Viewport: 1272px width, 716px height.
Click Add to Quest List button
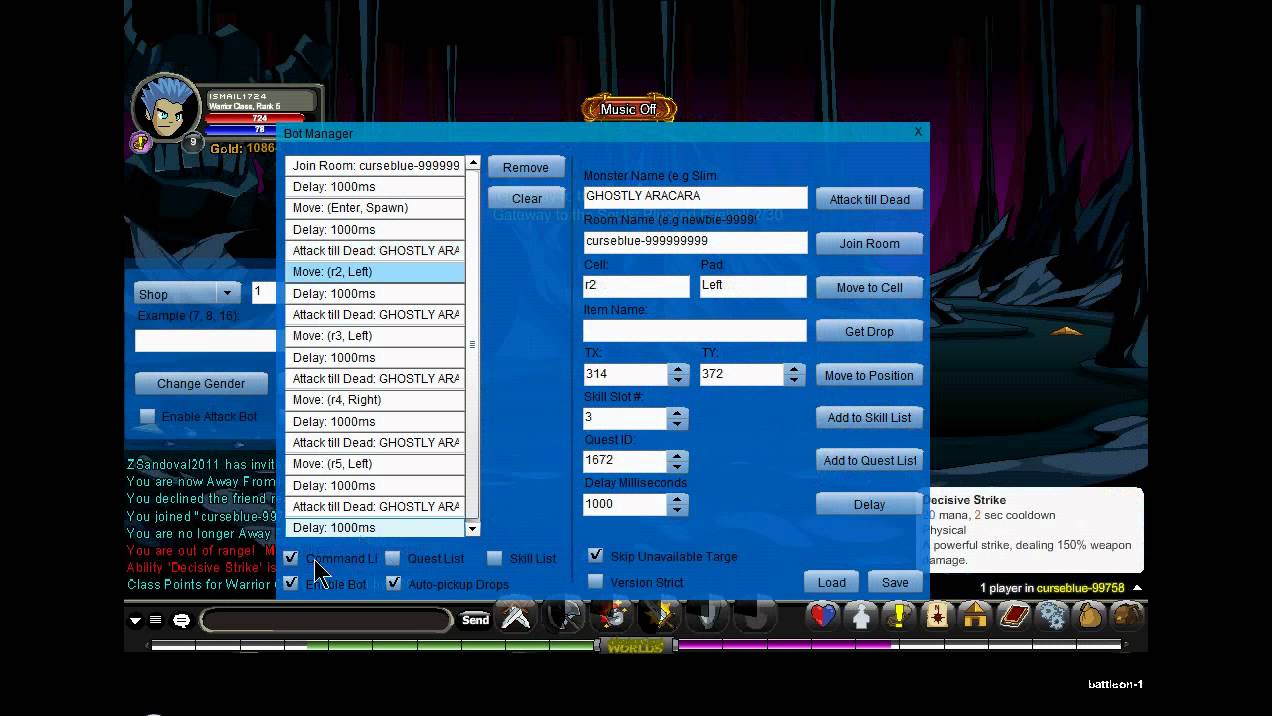pos(869,460)
